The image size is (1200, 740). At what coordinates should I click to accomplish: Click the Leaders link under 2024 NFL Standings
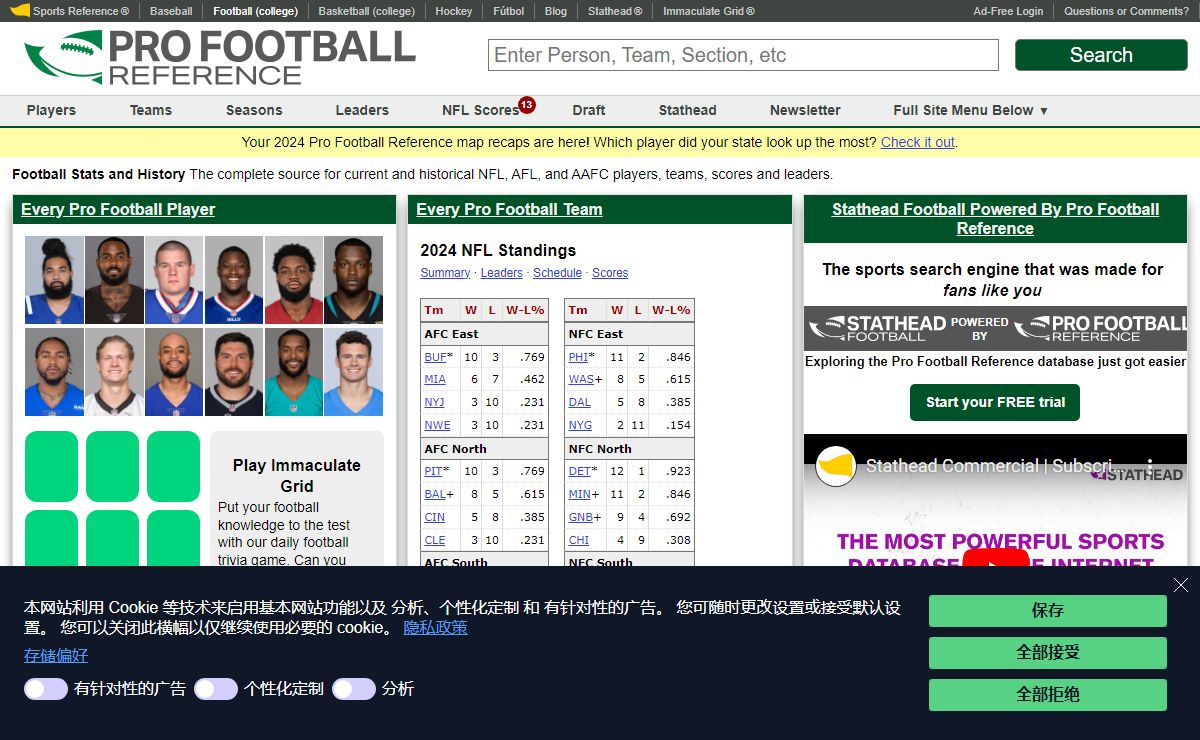[501, 273]
